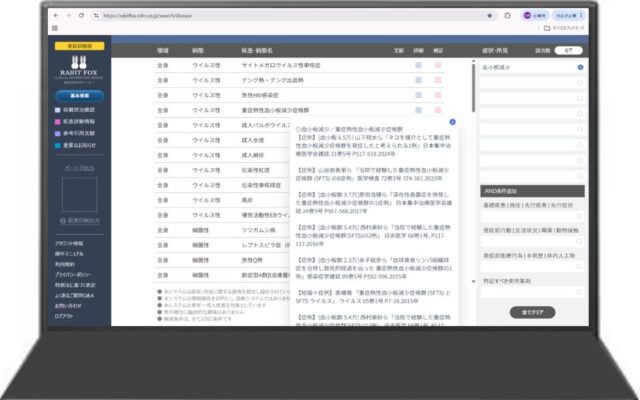Click pink square for サイトメガロウイルス row

[x=438, y=65]
